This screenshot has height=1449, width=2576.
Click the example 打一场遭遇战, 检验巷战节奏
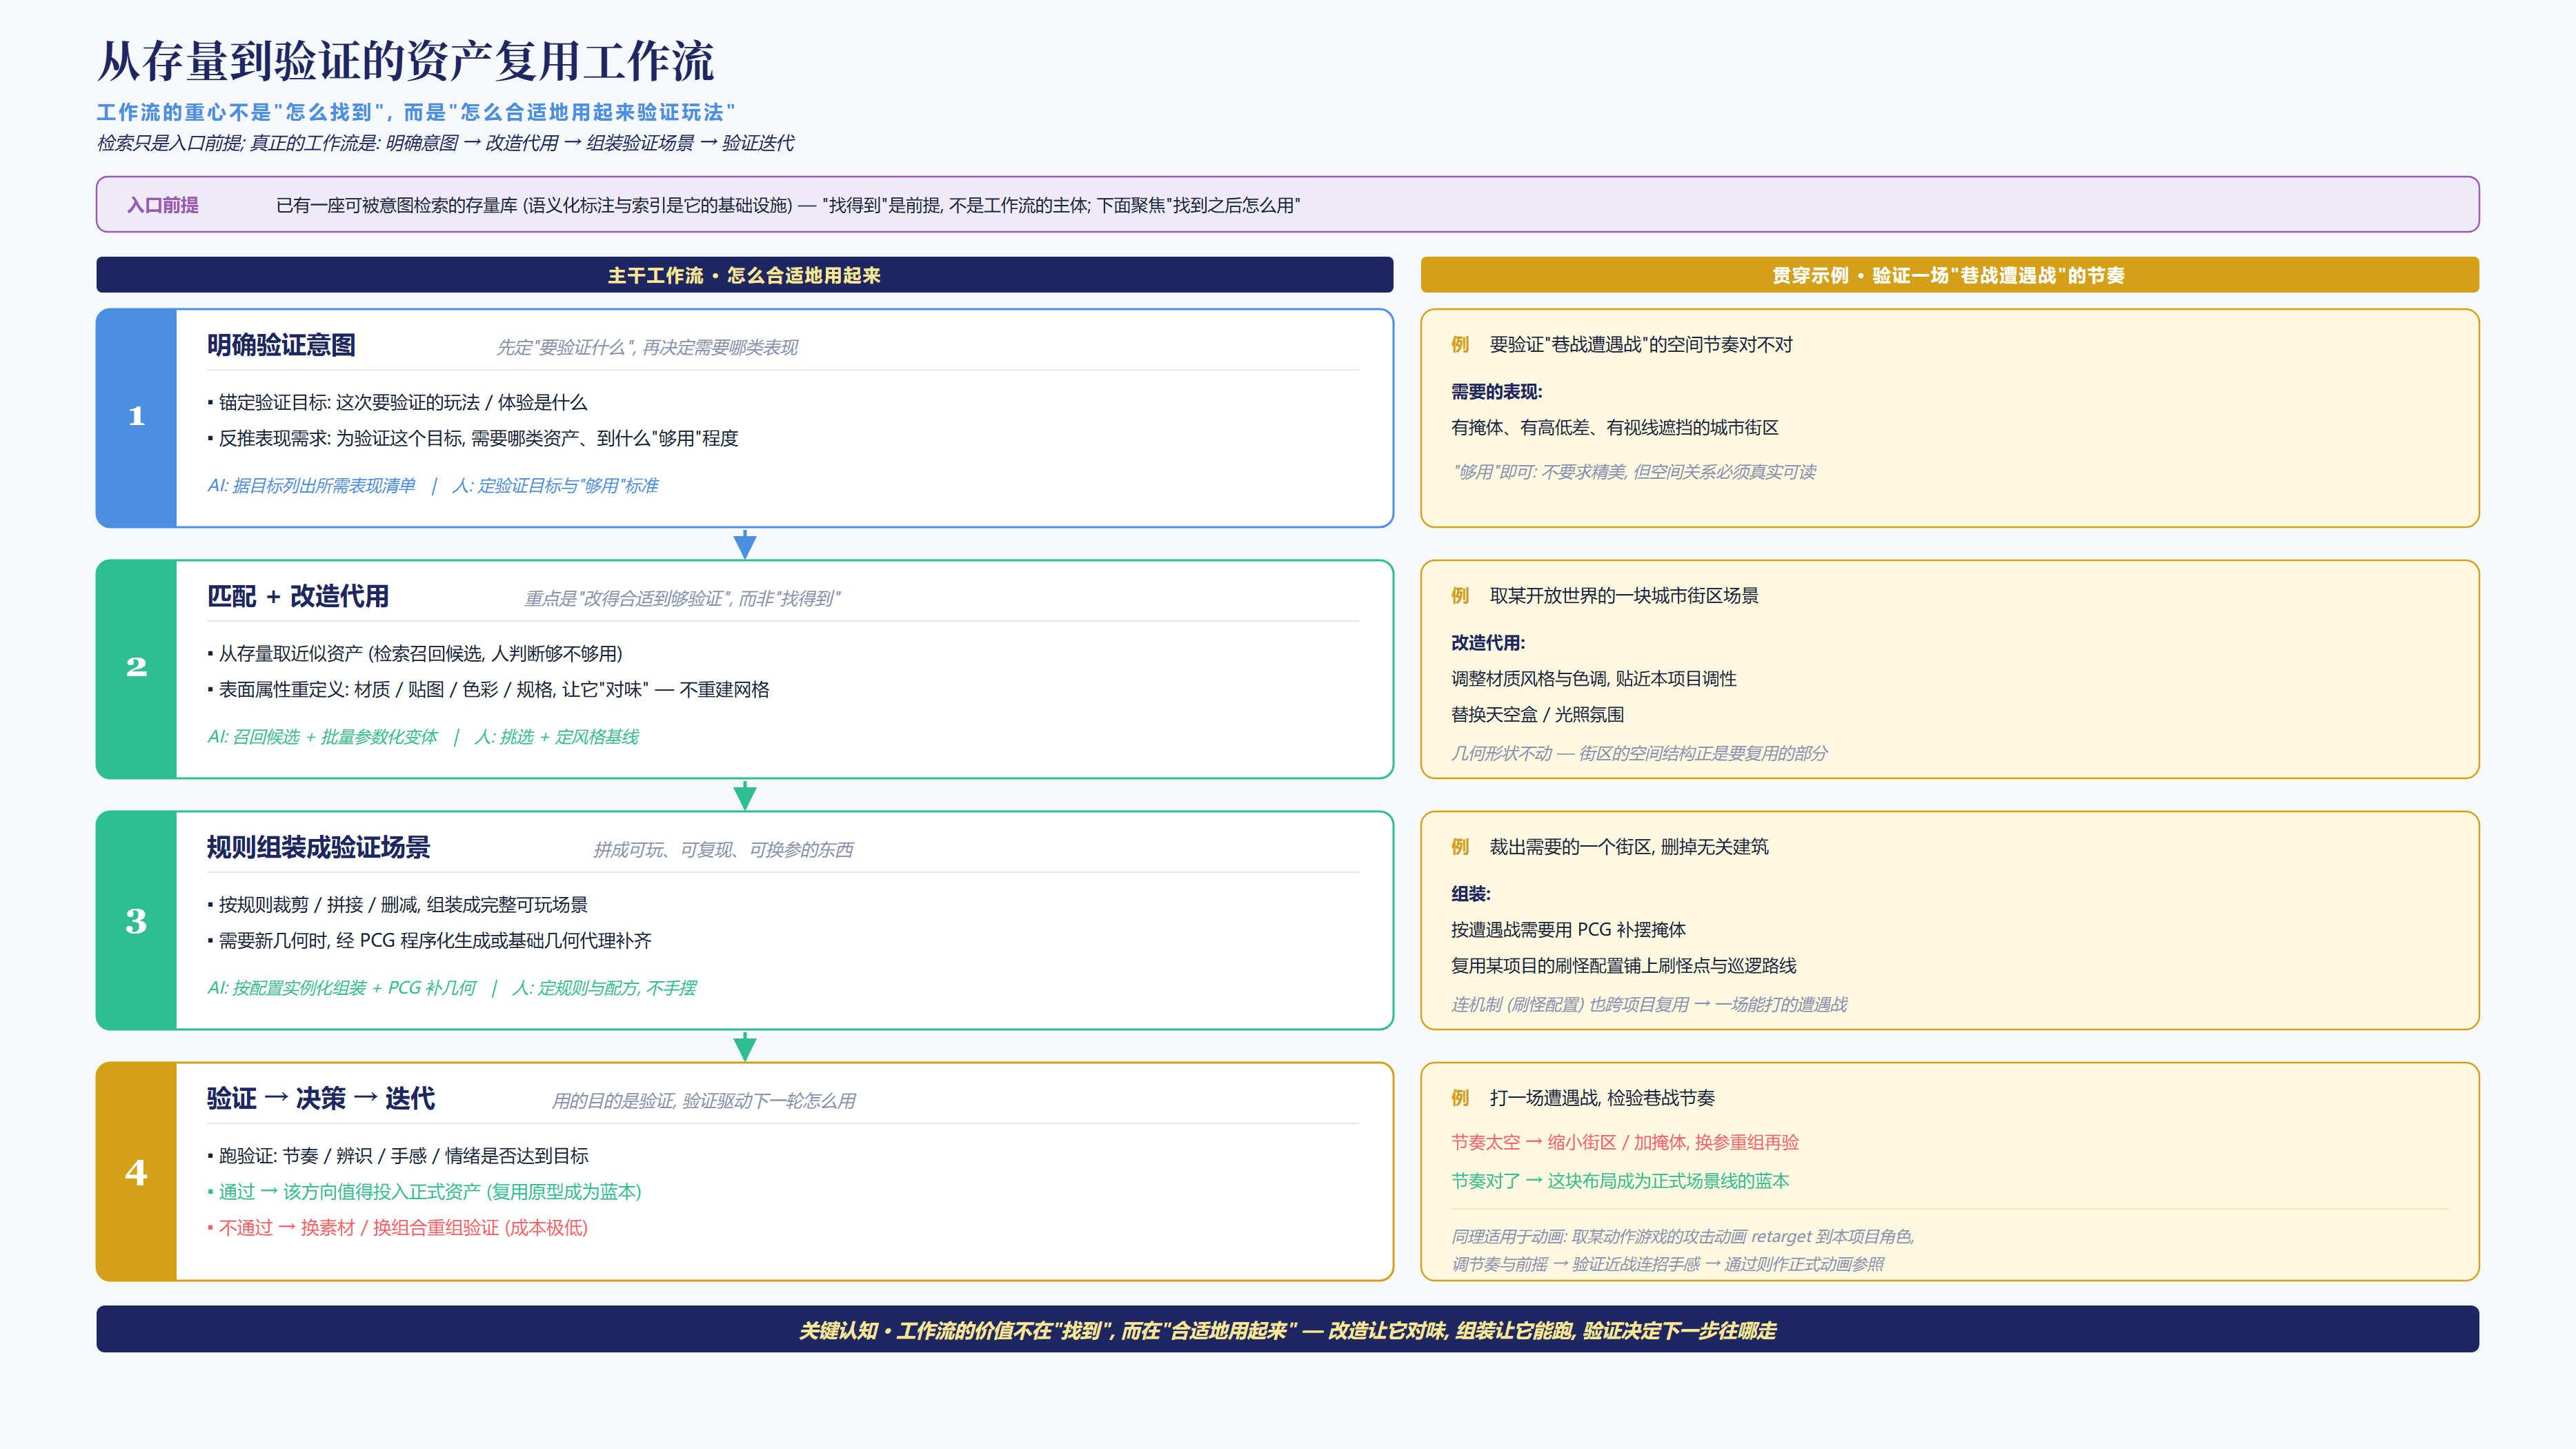[x=1602, y=1097]
